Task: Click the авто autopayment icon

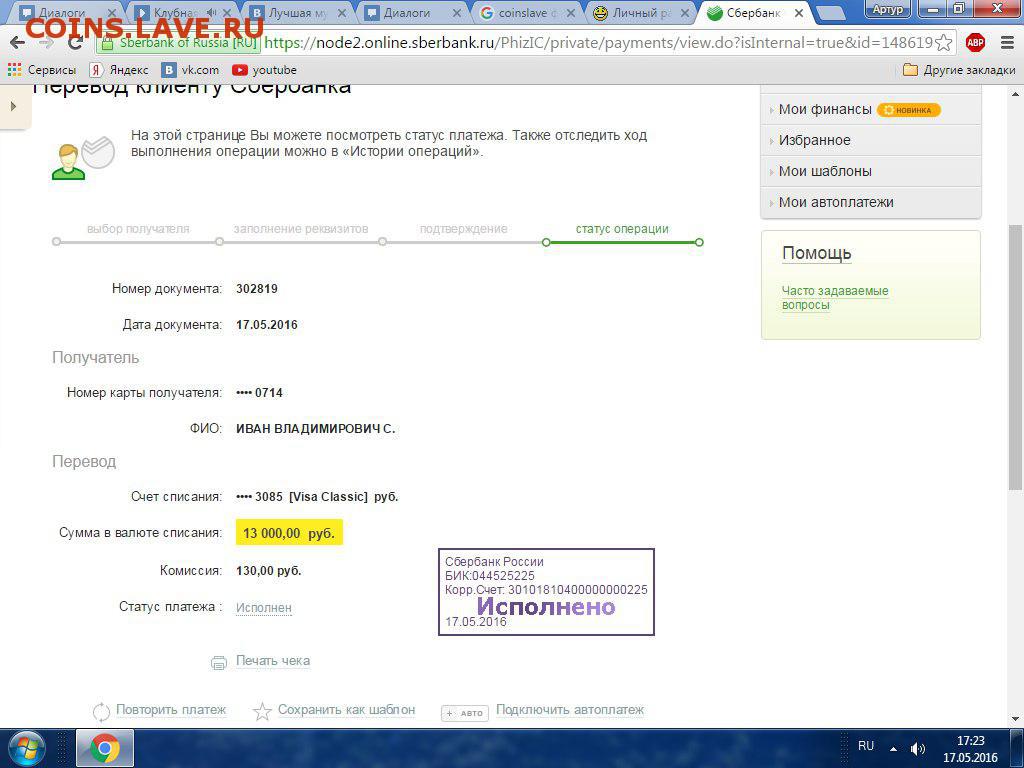Action: point(465,712)
